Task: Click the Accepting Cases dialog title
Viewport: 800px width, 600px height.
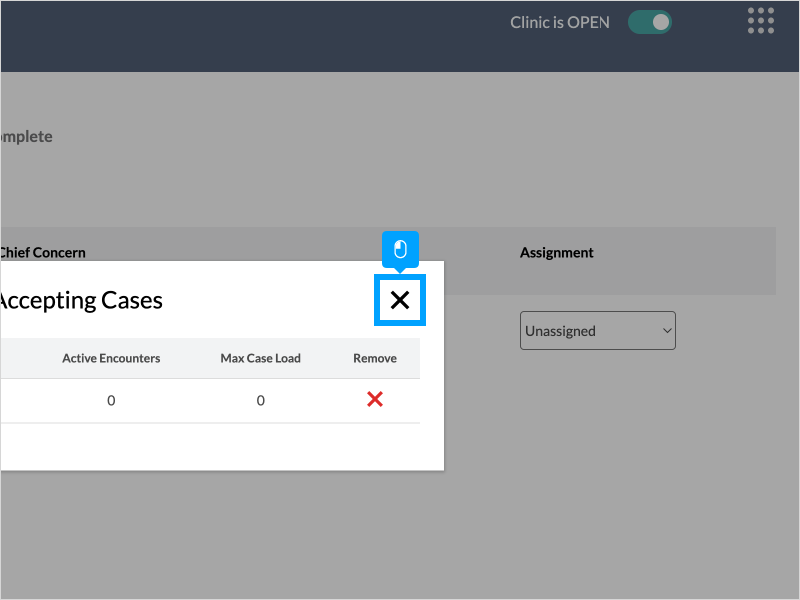Action: 80,300
